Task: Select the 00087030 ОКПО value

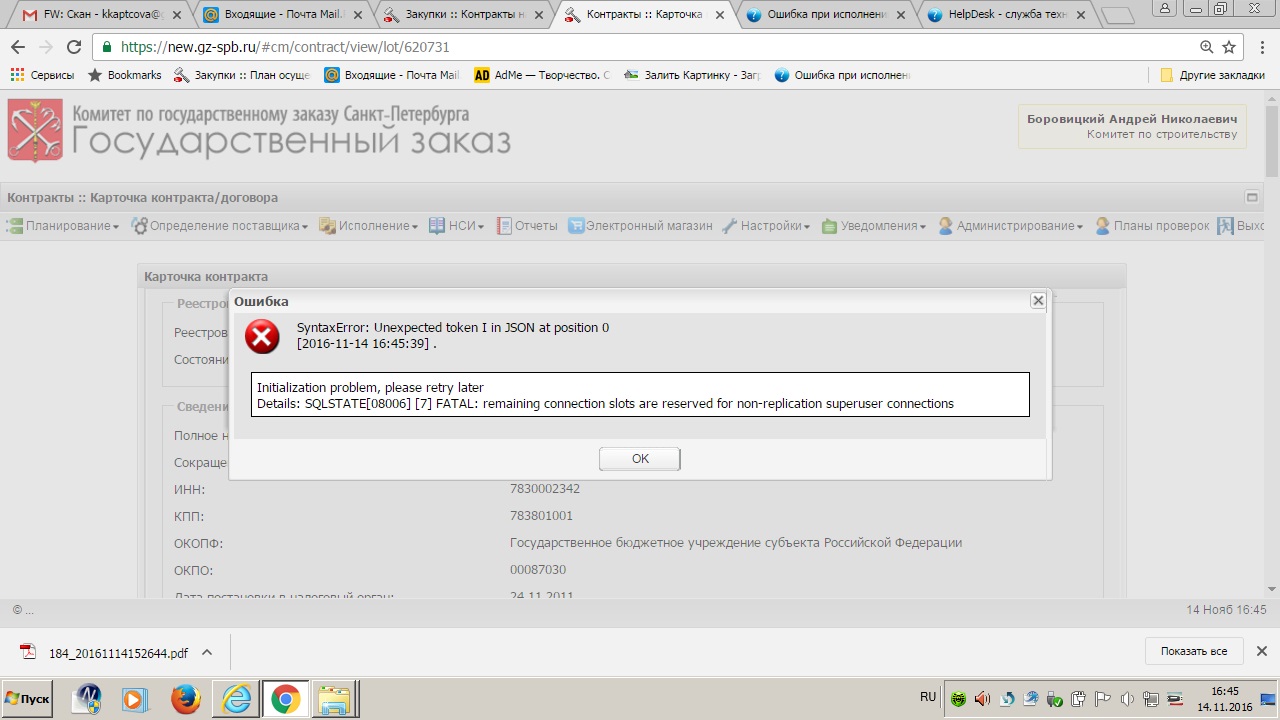Action: click(x=538, y=570)
